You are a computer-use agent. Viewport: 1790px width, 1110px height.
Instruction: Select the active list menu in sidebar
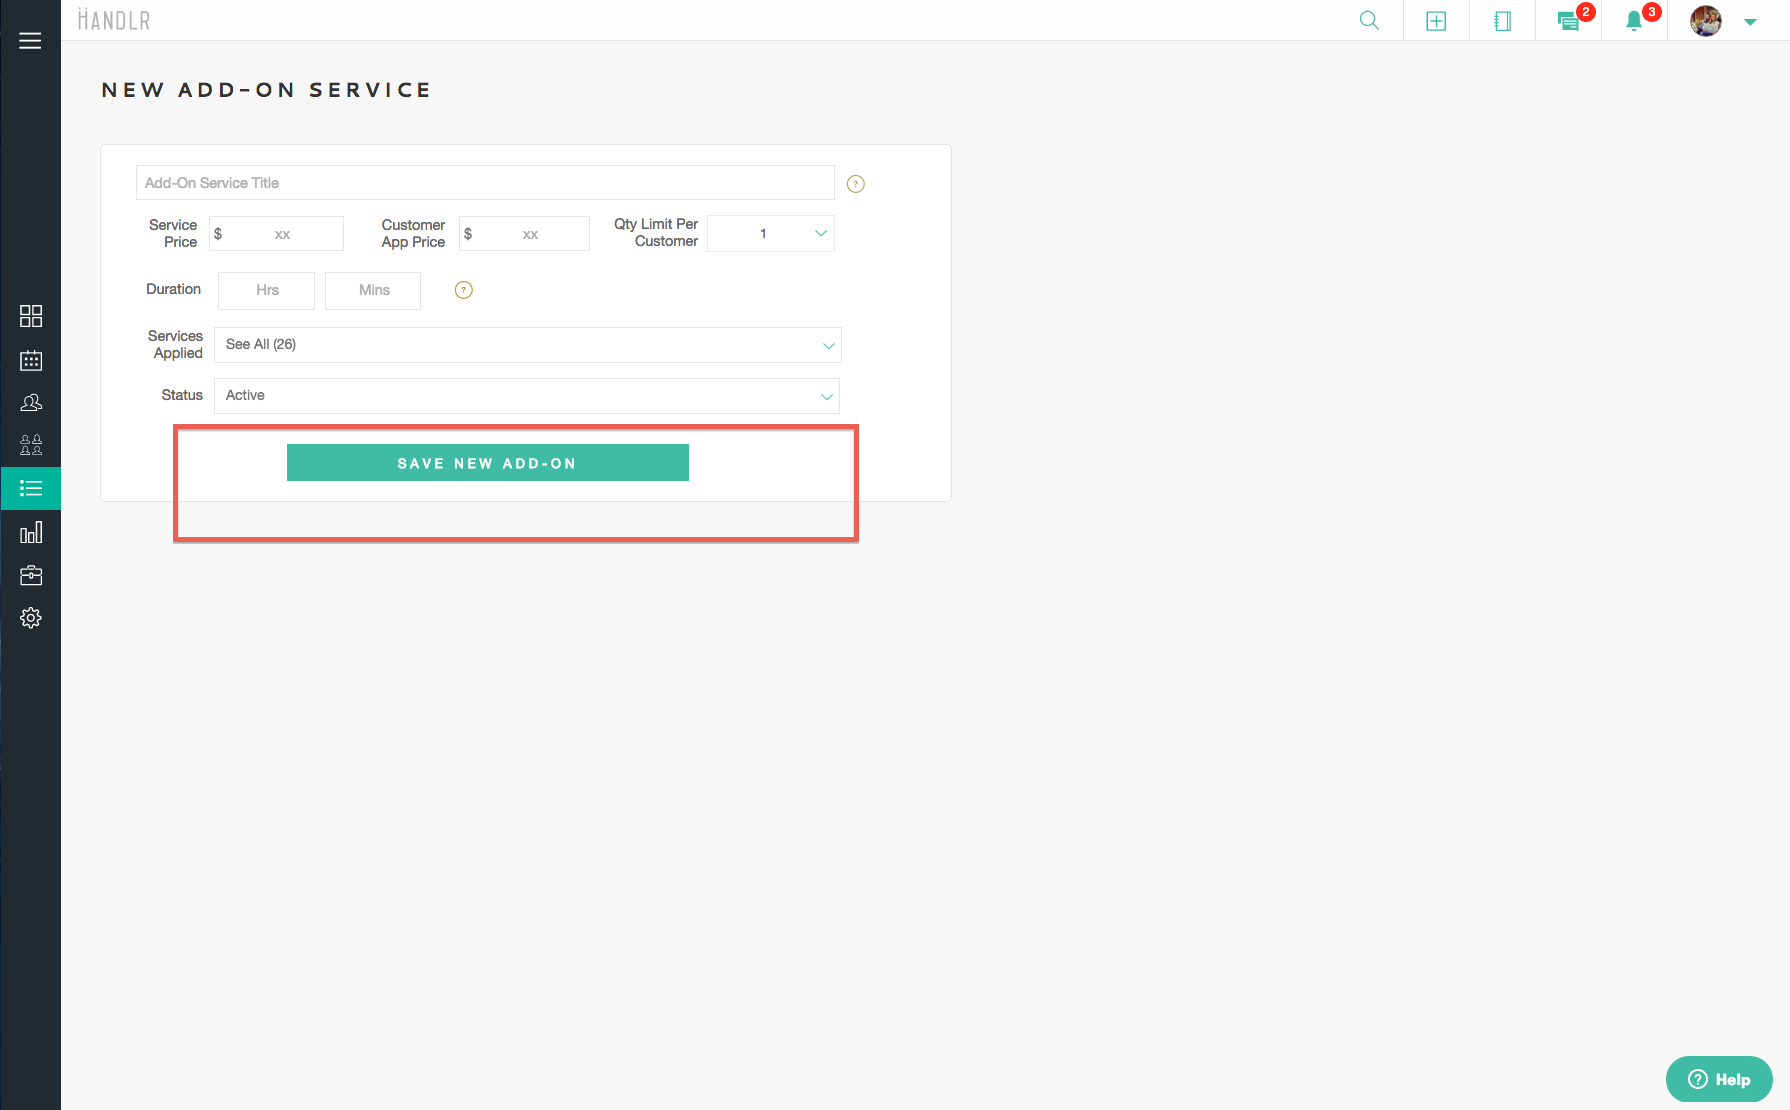pos(31,488)
